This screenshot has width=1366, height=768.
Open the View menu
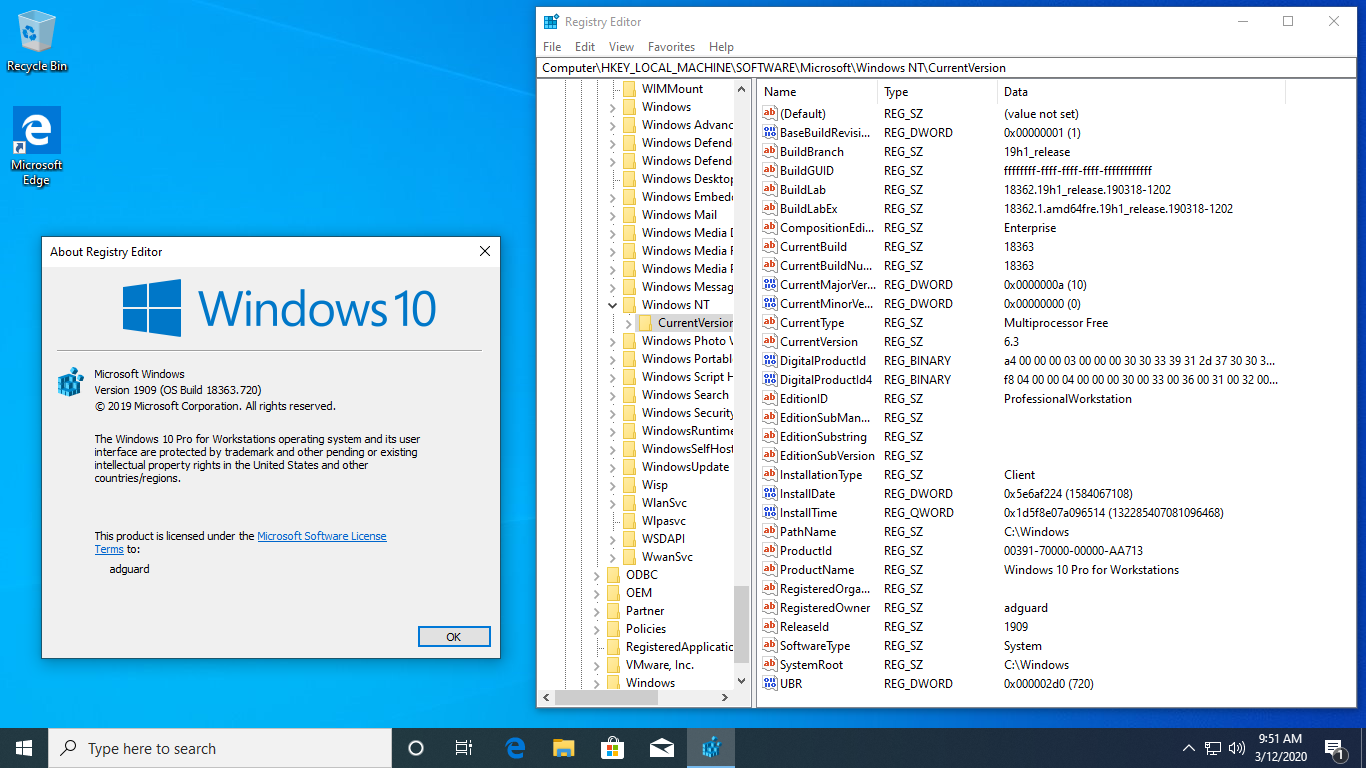[x=621, y=47]
